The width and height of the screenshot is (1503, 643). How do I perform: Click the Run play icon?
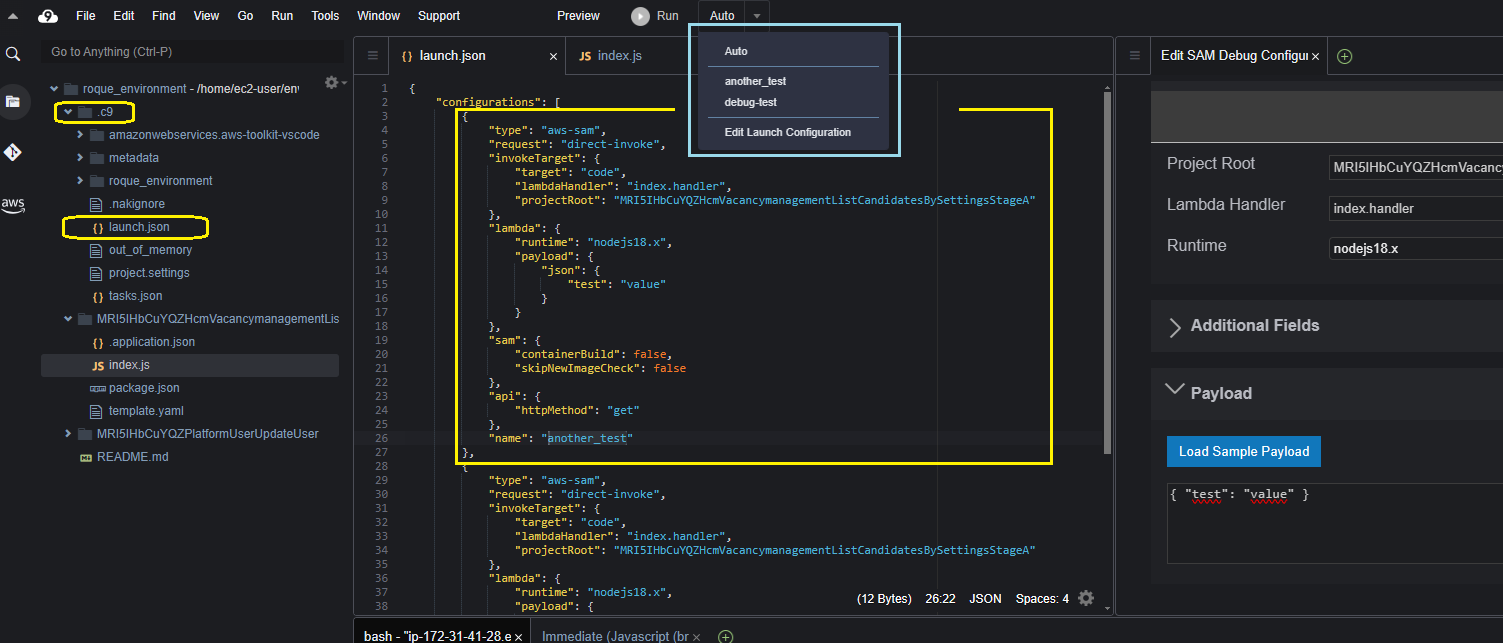coord(640,16)
